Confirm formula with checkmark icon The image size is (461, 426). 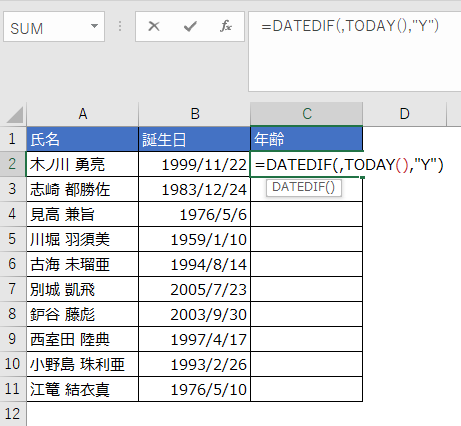point(190,26)
